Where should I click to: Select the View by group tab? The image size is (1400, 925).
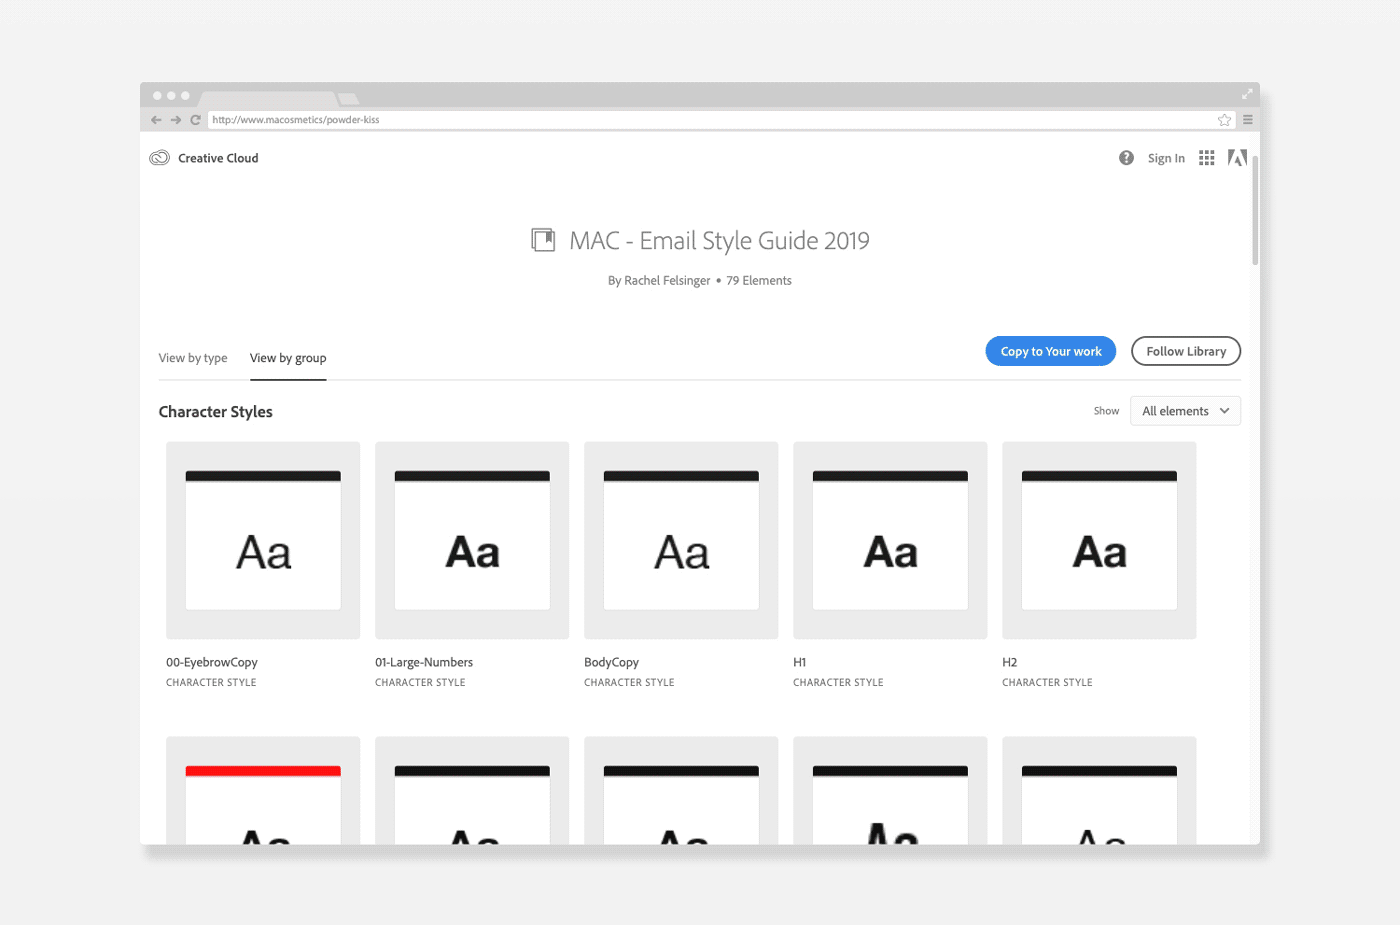click(x=288, y=358)
